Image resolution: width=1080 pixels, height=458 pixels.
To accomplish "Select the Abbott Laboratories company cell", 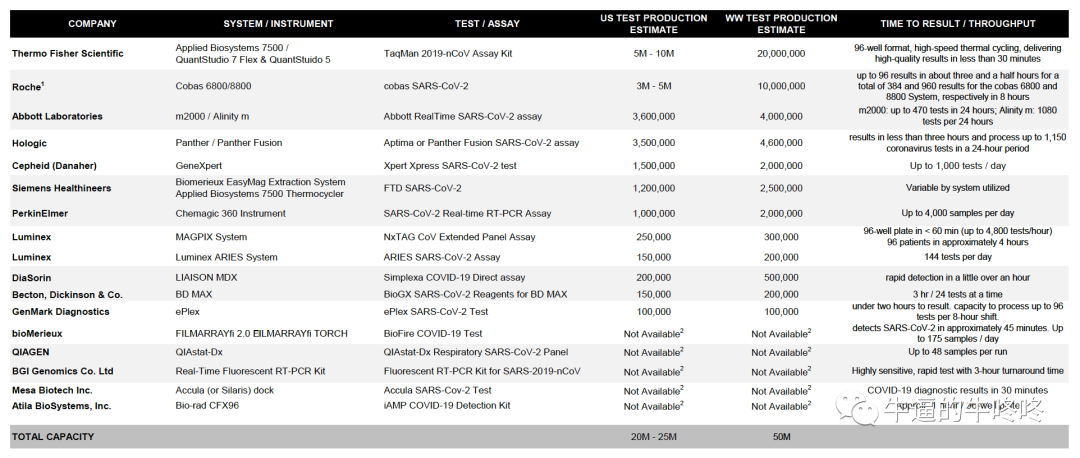I will pyautogui.click(x=57, y=116).
